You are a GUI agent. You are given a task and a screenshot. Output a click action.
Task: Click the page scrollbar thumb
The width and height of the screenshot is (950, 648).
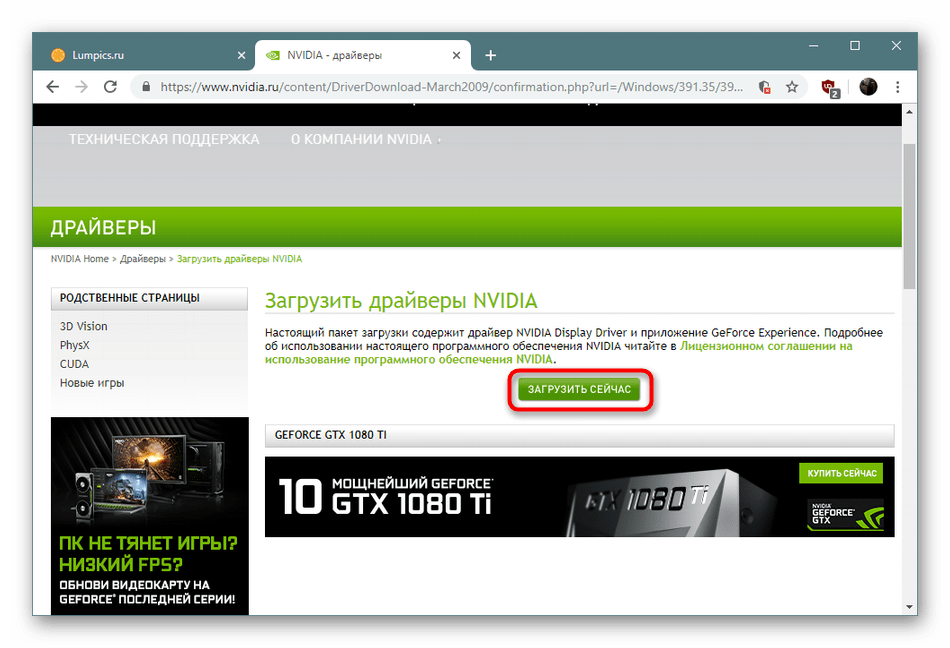909,216
